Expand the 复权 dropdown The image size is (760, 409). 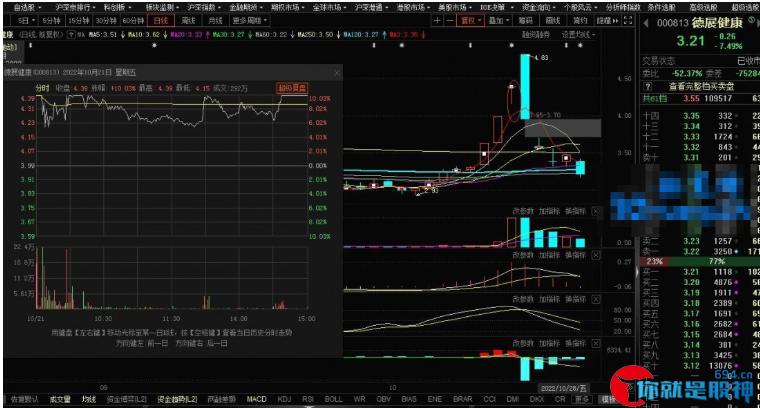[471, 20]
